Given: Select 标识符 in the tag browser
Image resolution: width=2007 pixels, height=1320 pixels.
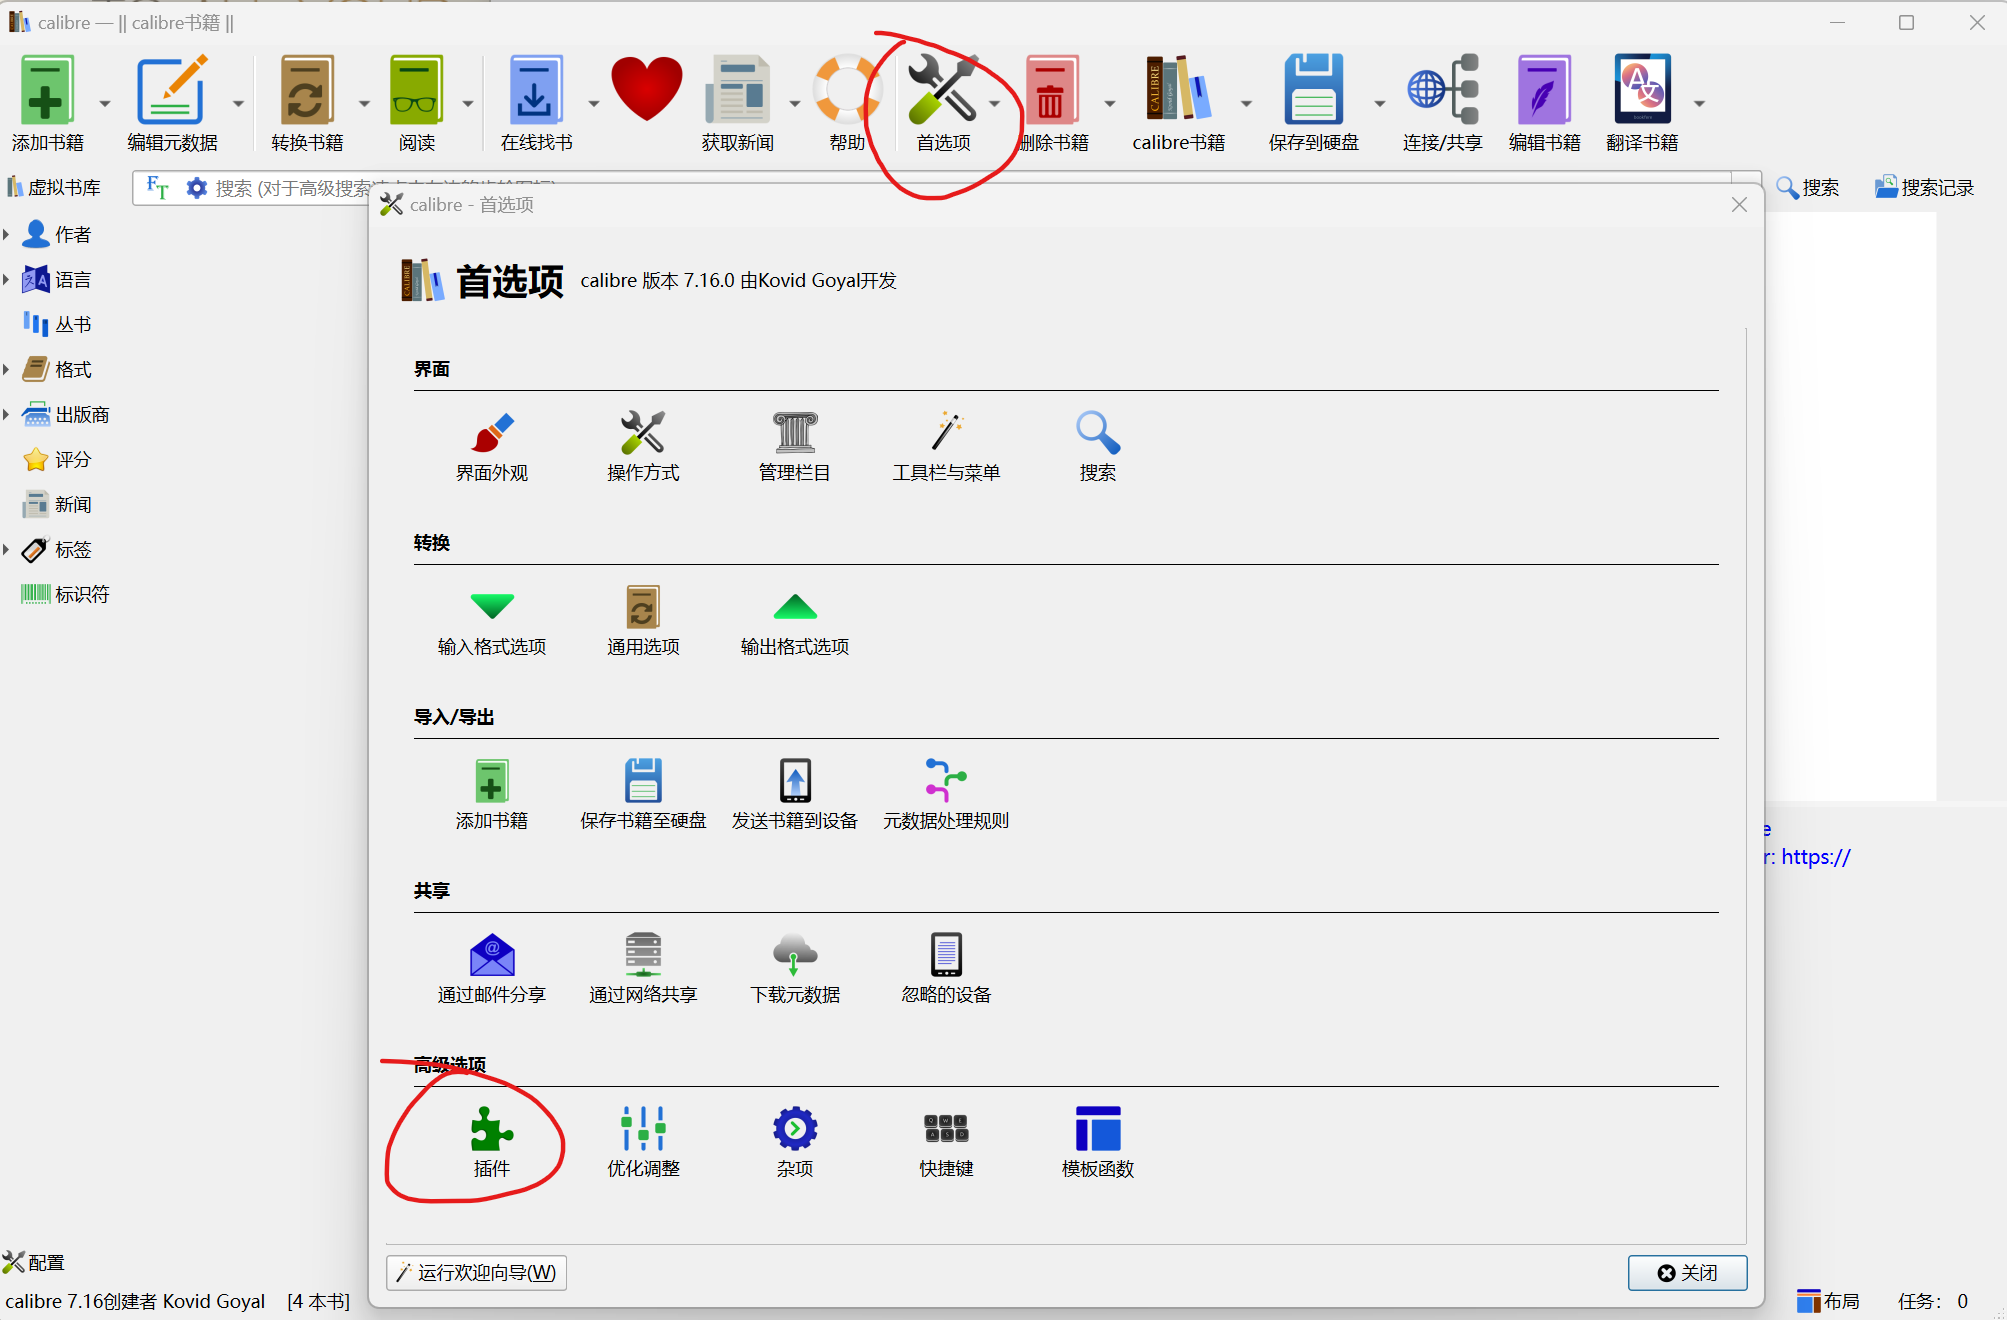Looking at the screenshot, I should [x=66, y=594].
